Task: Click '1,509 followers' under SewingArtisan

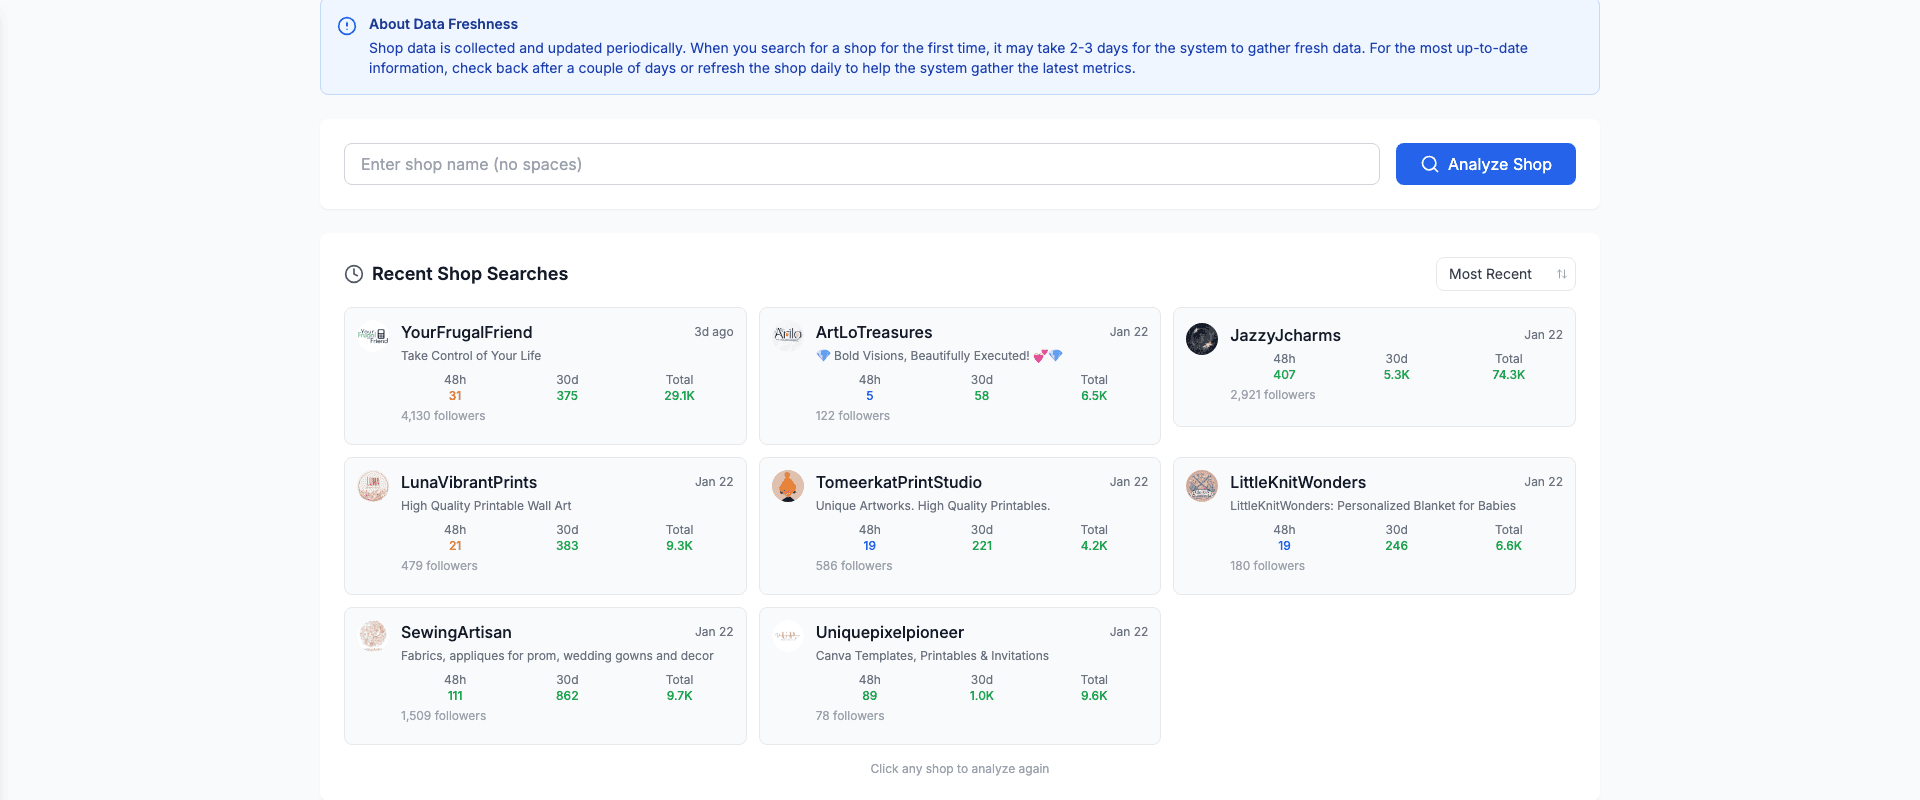Action: click(443, 716)
